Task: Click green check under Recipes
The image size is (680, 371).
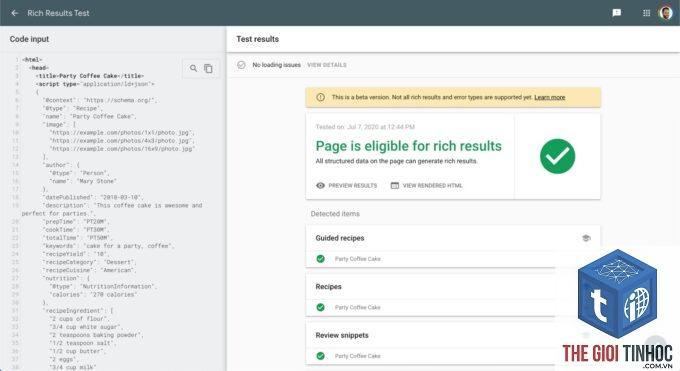Action: pos(320,307)
